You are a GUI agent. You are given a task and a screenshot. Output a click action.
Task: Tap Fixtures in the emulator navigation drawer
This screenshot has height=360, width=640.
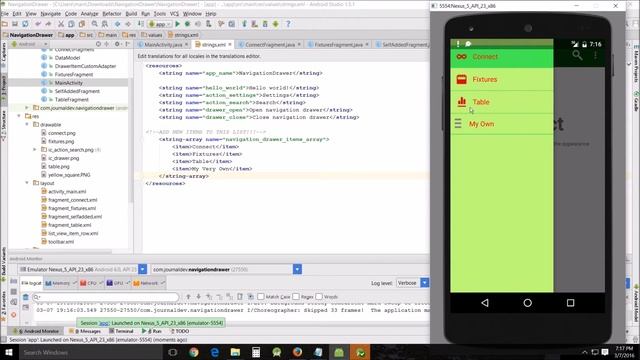(502, 79)
